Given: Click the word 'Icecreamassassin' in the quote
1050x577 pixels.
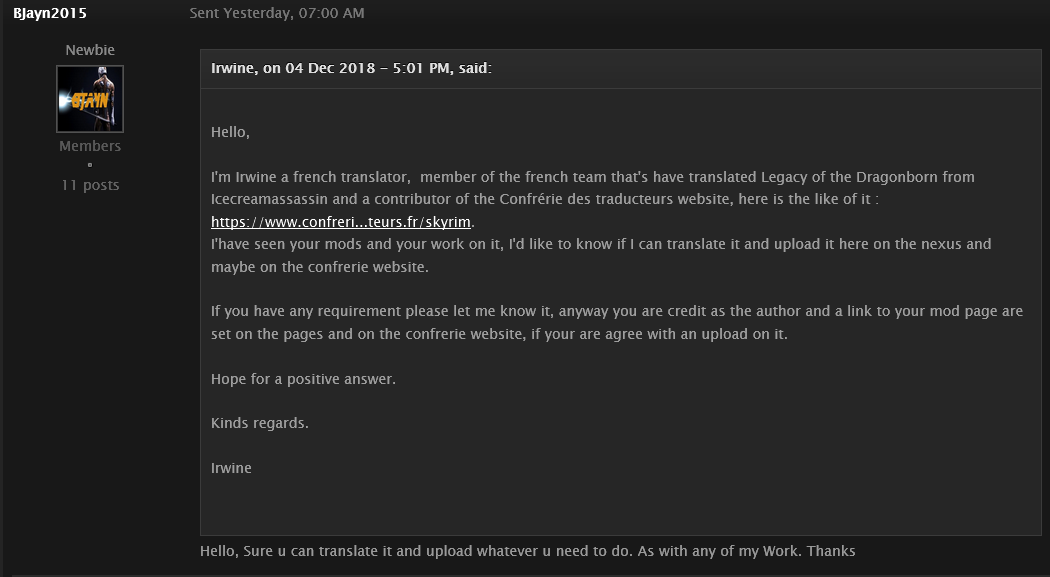Looking at the screenshot, I should pos(269,199).
